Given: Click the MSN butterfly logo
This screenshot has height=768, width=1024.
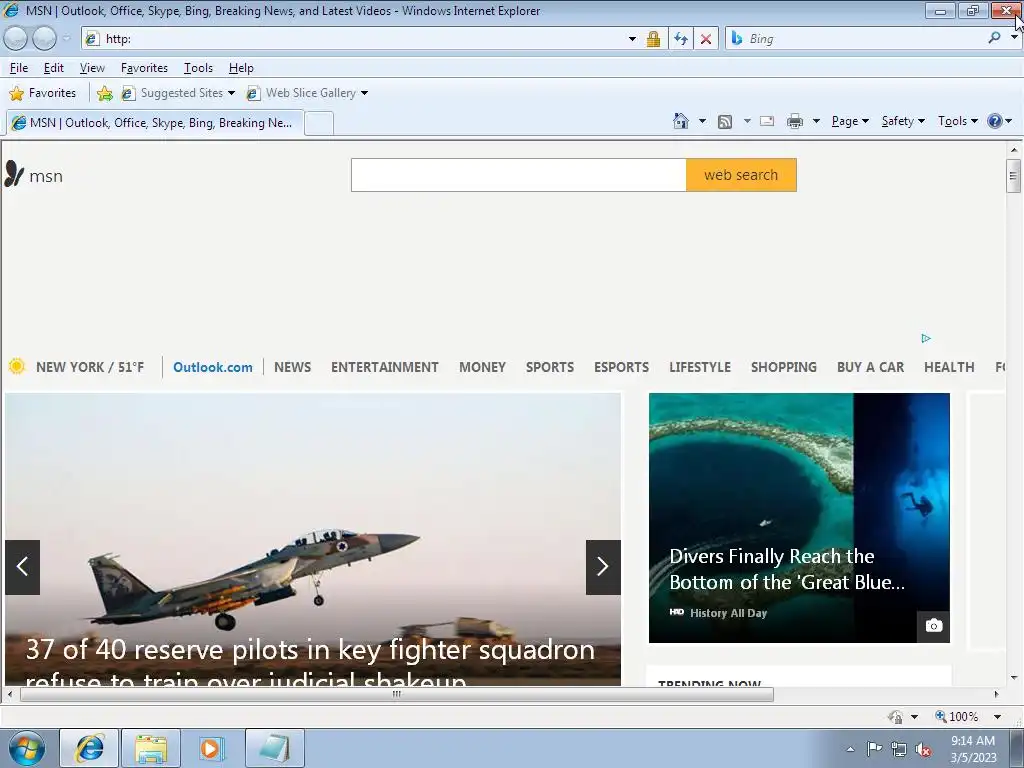Looking at the screenshot, I should [14, 174].
